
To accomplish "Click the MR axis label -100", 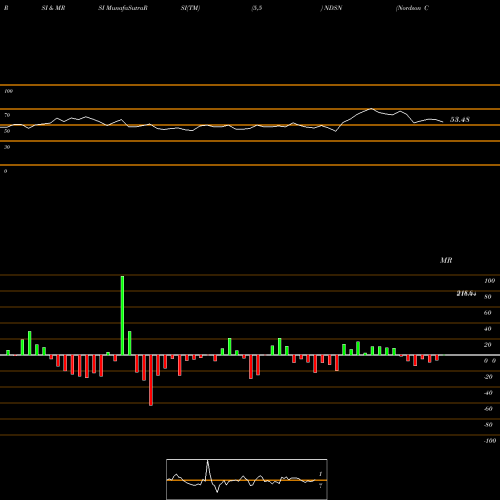I will click(489, 441).
